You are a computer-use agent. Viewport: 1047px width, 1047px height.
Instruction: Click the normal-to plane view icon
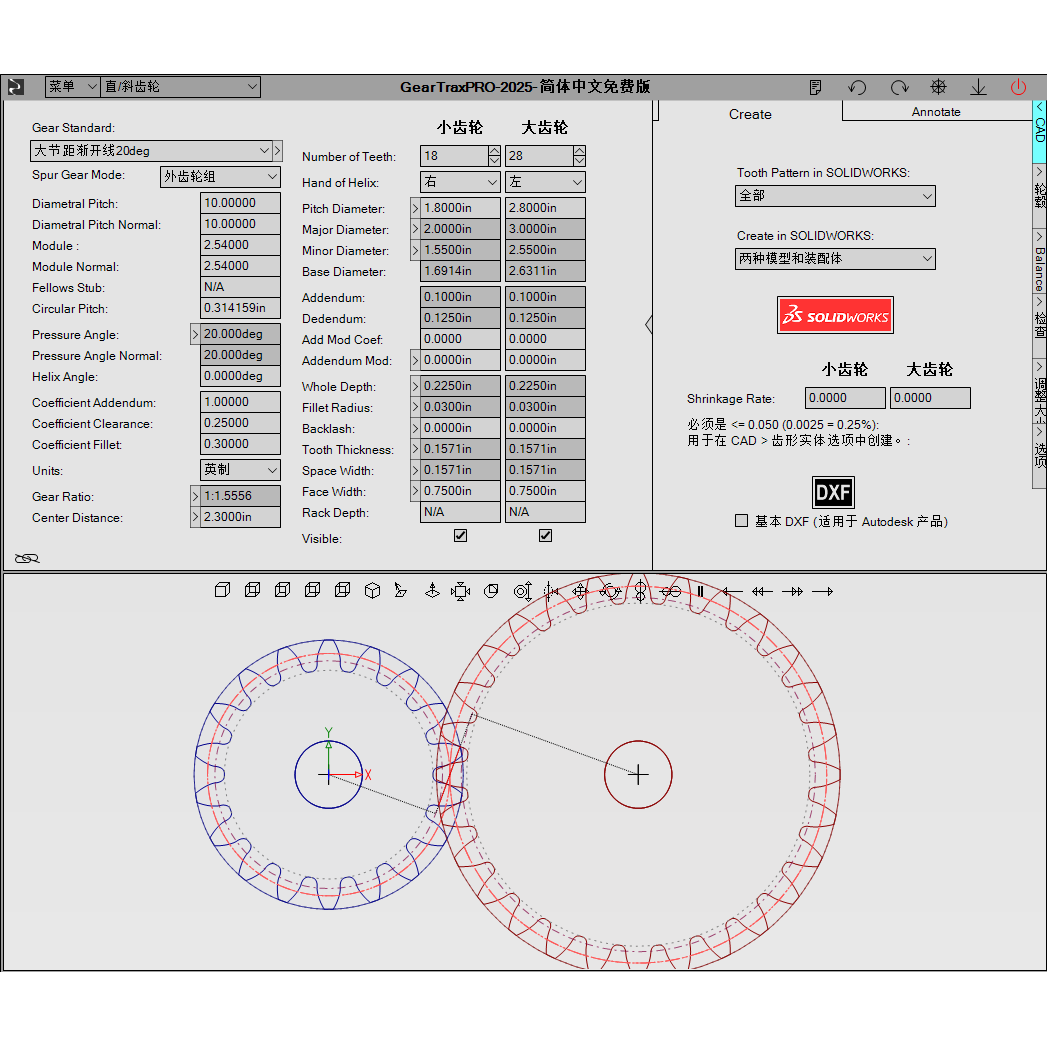point(400,591)
